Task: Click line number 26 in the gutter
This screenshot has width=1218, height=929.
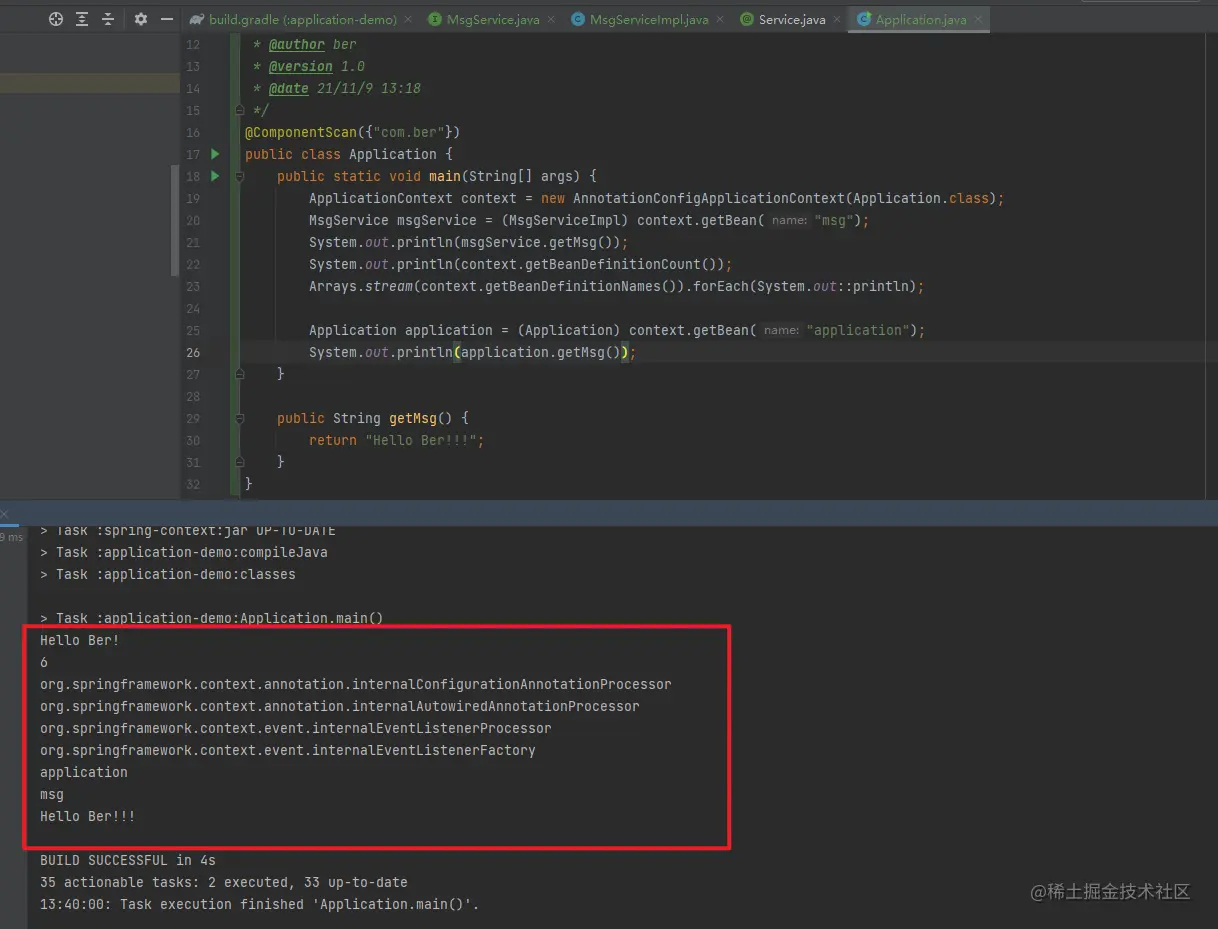Action: coord(193,352)
